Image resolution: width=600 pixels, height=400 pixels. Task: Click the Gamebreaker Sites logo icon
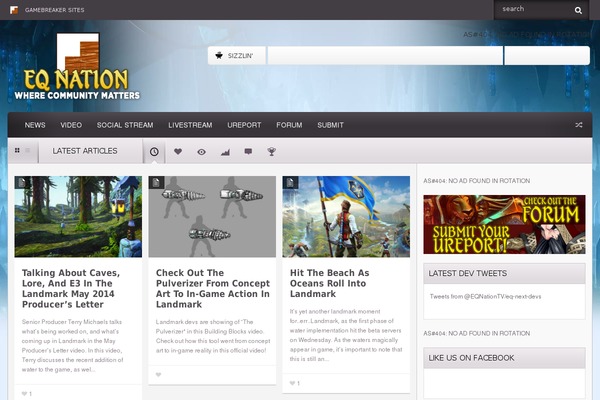coord(14,10)
